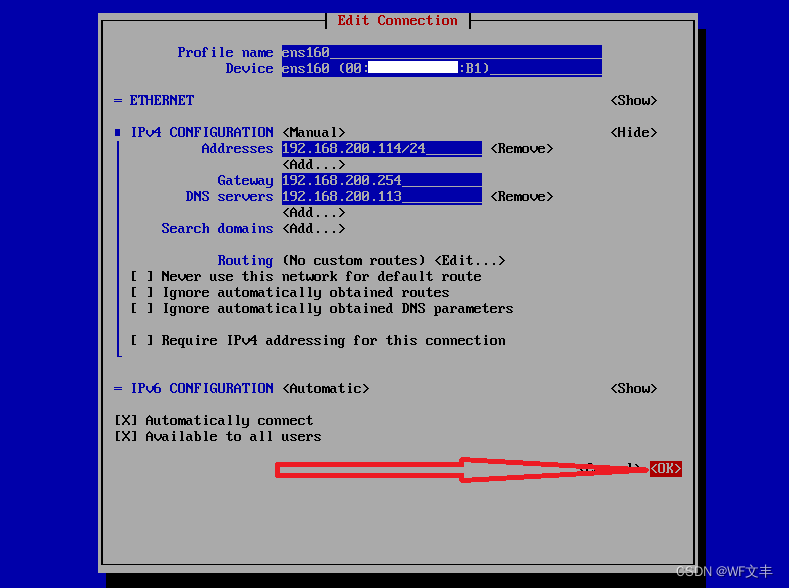Show the ETHERNET section
Screen dimensions: 789x588
634,101
